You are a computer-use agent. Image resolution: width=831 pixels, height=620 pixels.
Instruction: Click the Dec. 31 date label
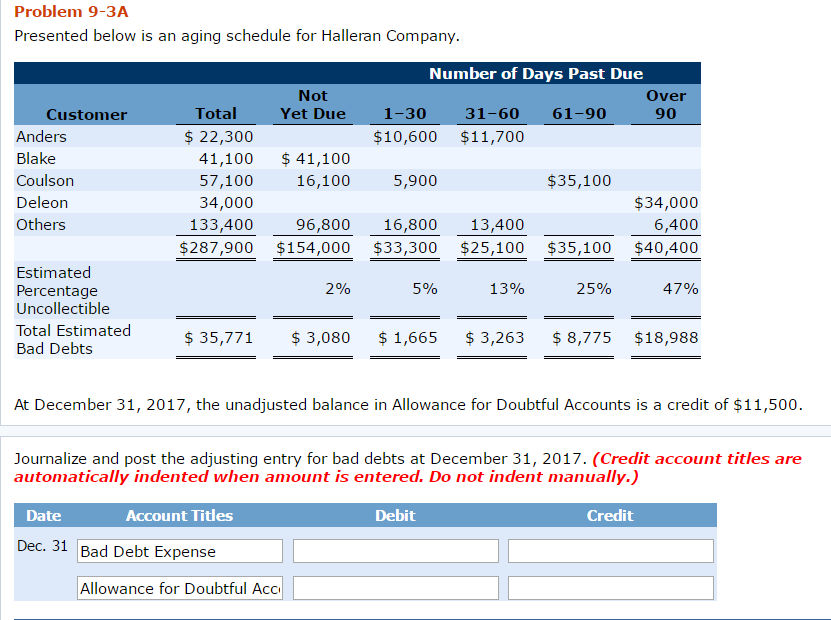[42, 545]
